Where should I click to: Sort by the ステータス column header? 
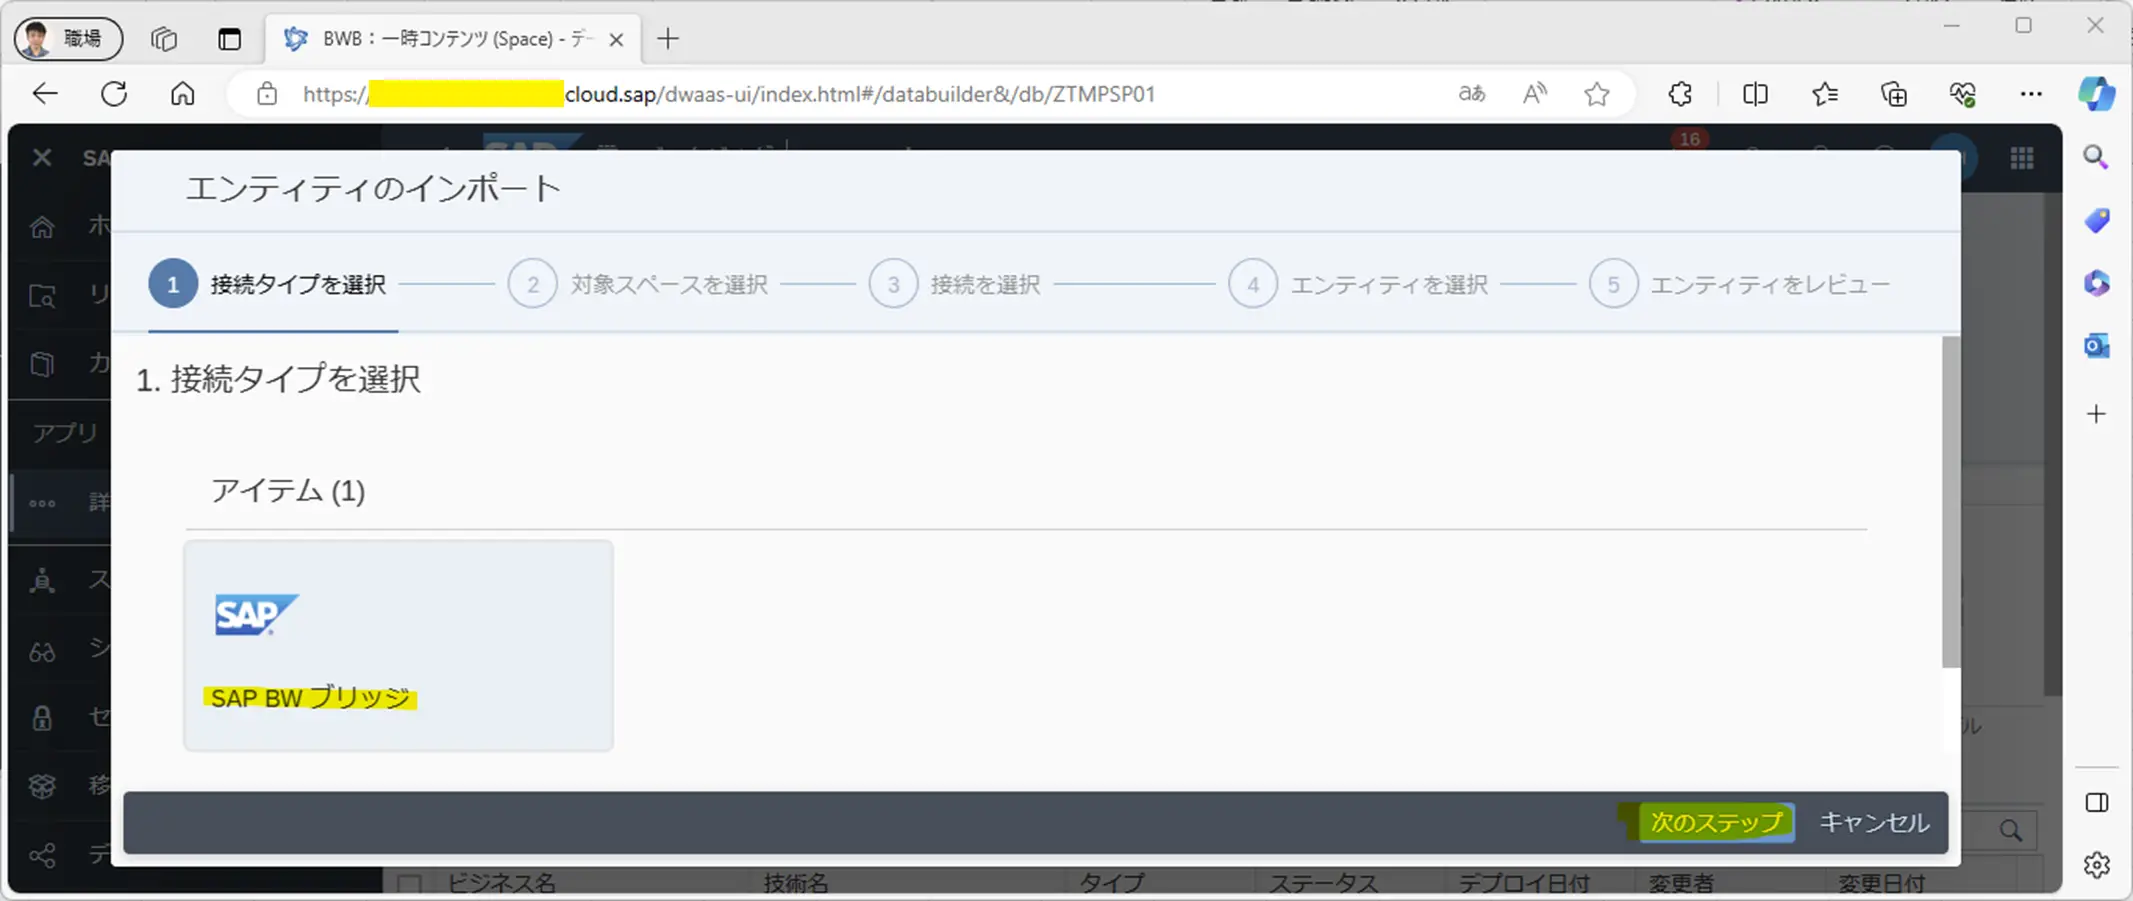(x=1324, y=883)
